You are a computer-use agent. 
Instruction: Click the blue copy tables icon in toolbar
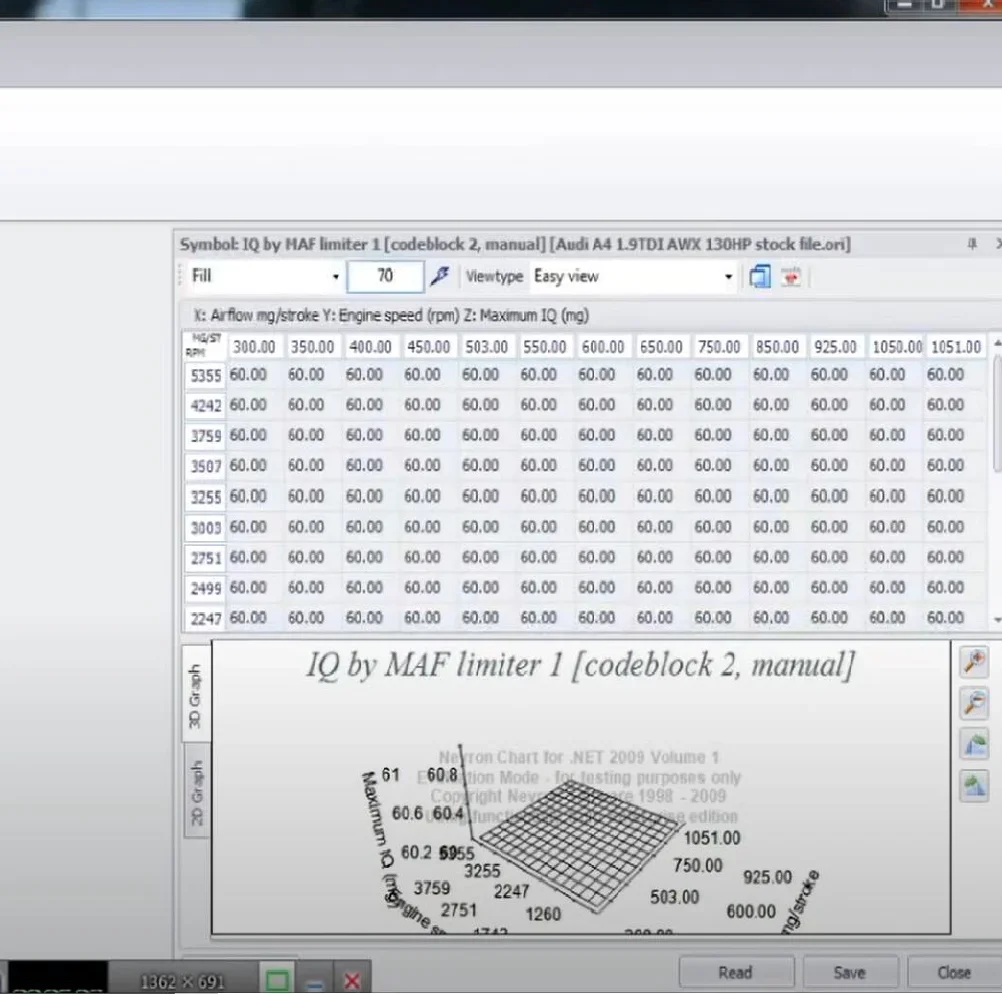[x=760, y=277]
